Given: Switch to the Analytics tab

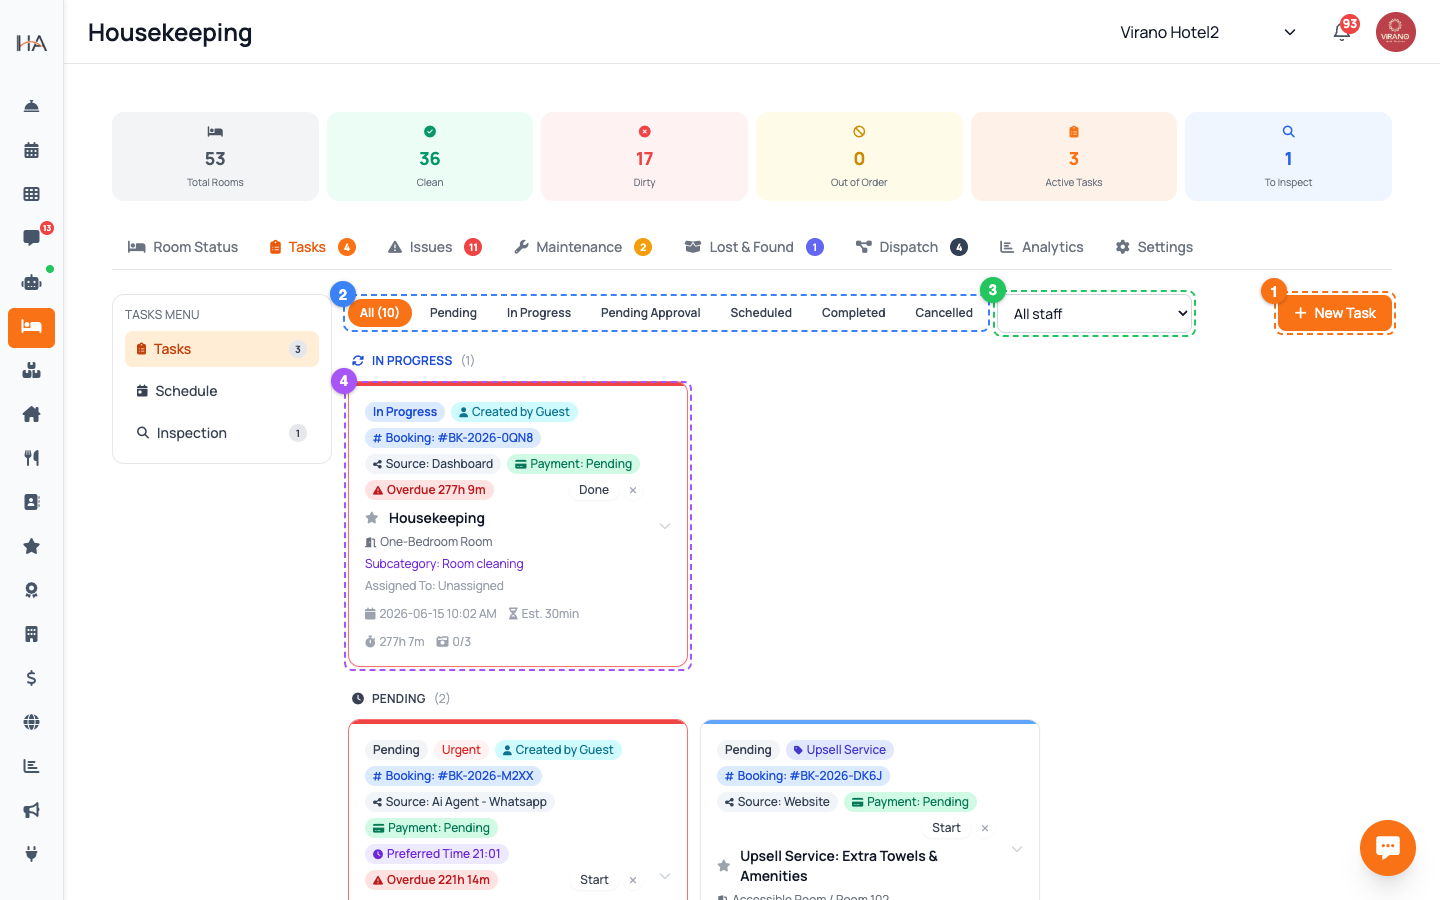Looking at the screenshot, I should (x=1041, y=247).
